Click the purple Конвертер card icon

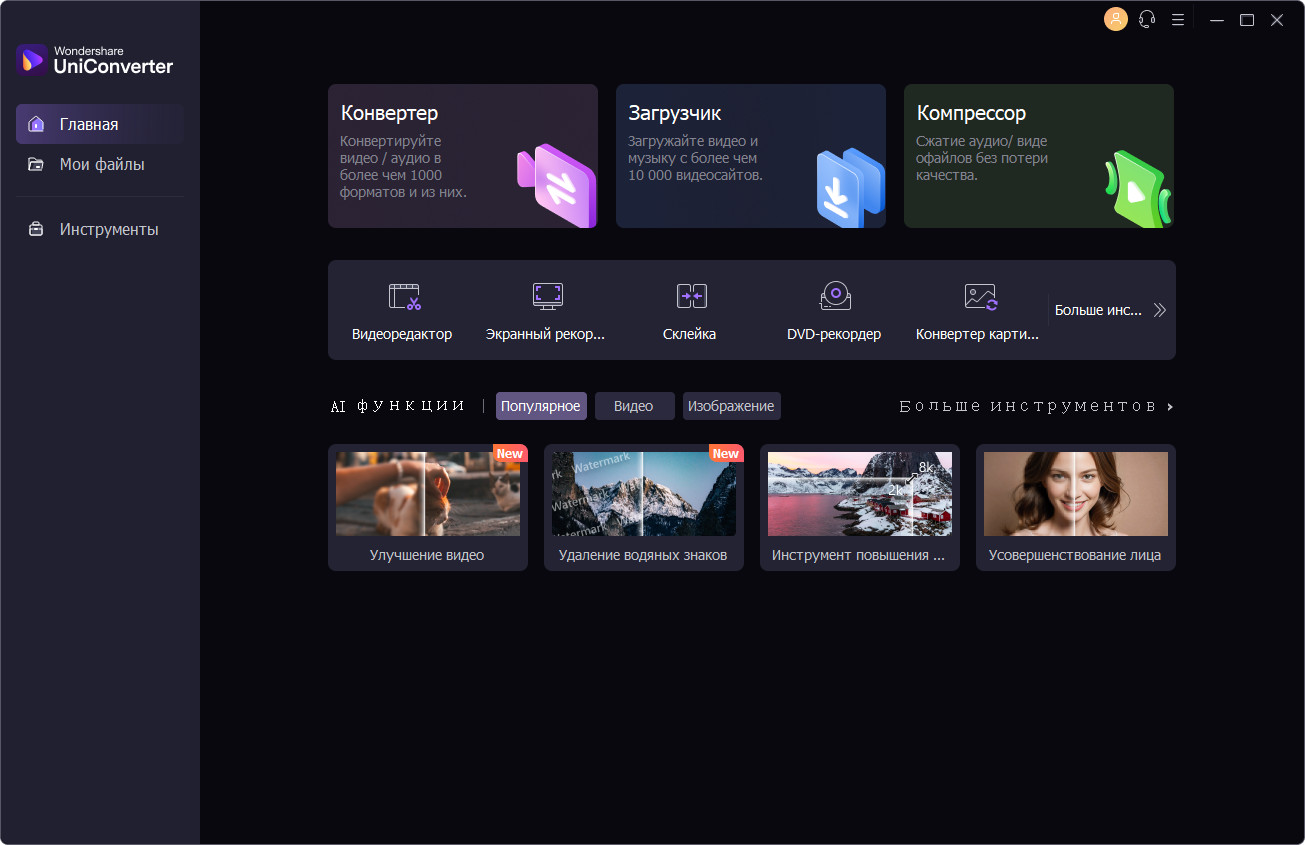pos(556,186)
